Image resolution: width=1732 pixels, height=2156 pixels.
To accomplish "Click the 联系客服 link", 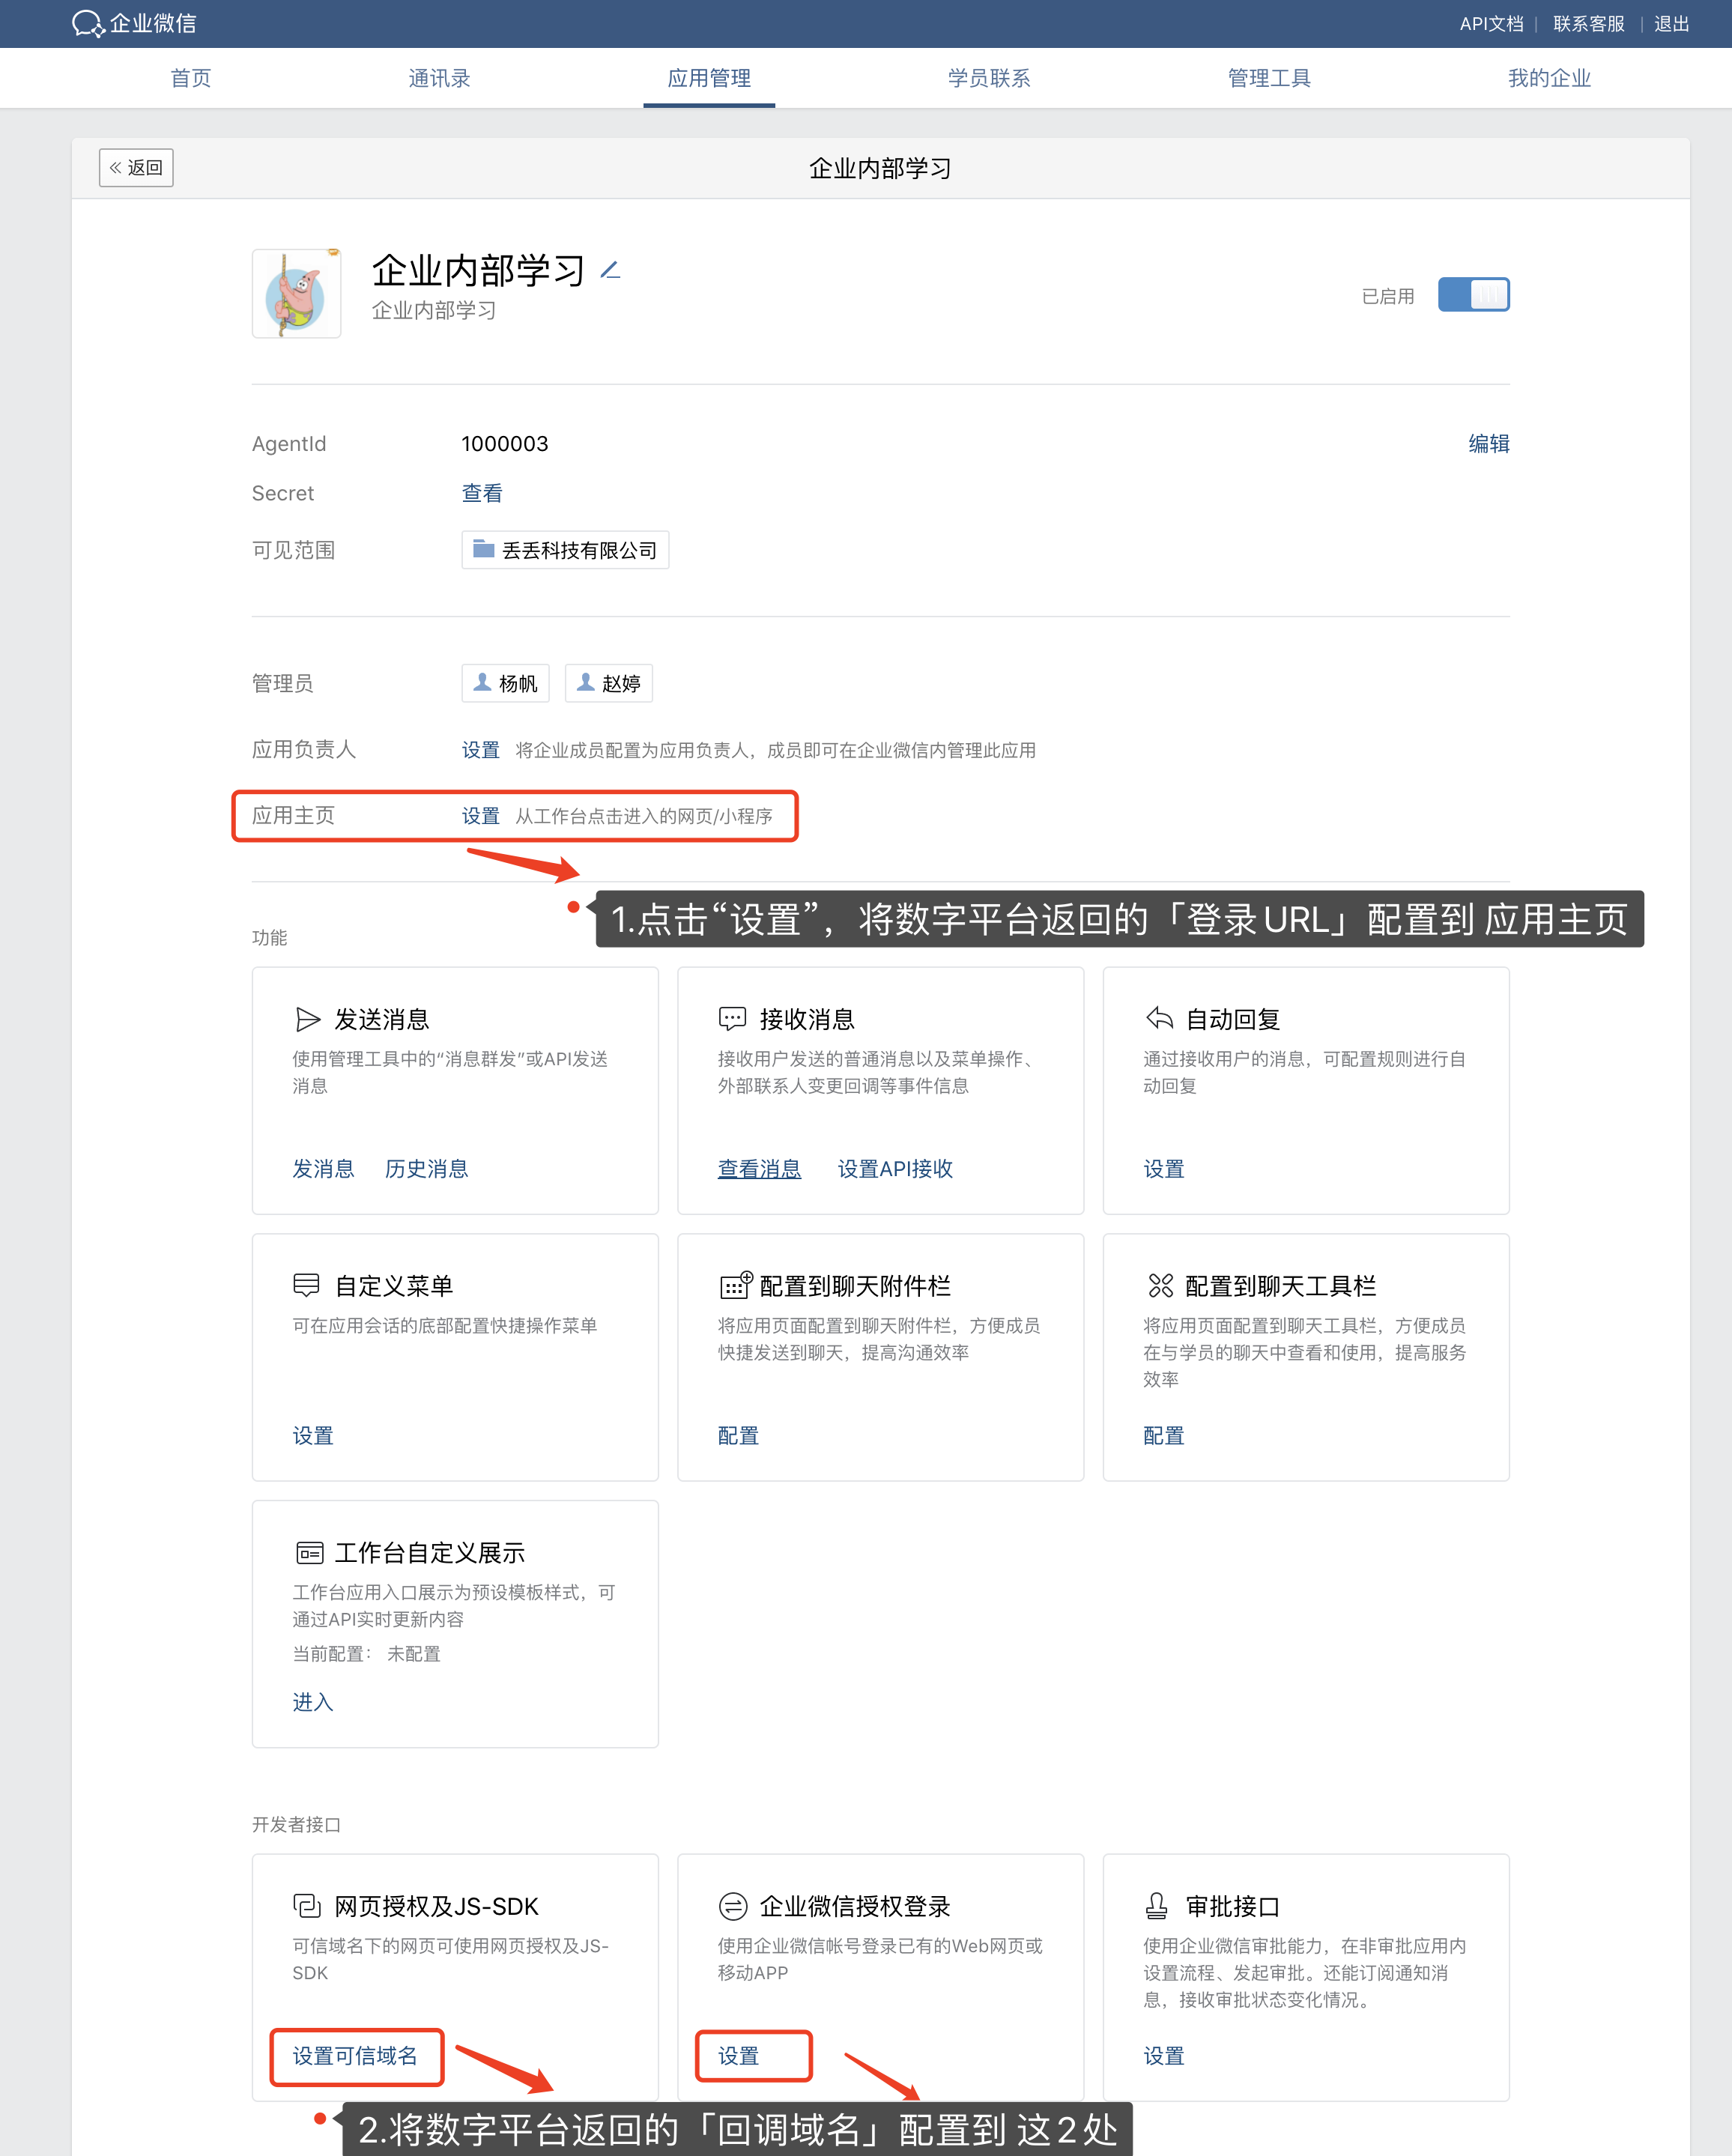I will click(1588, 24).
